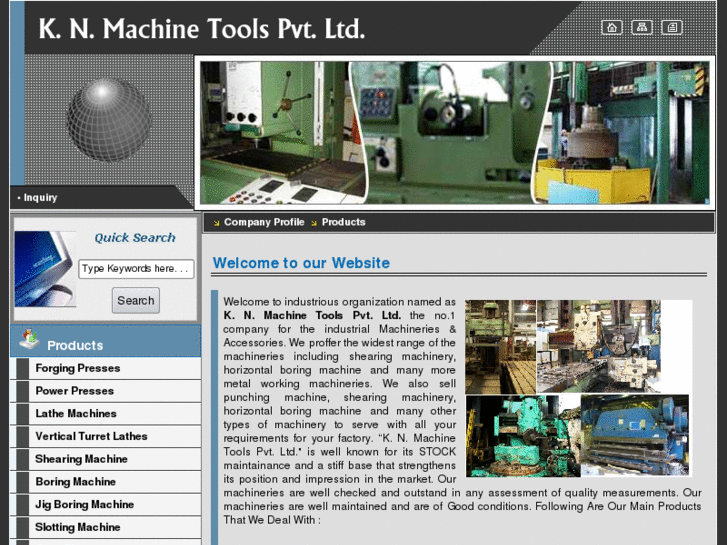
Task: Click the Quick Search computer image
Action: [x=45, y=269]
